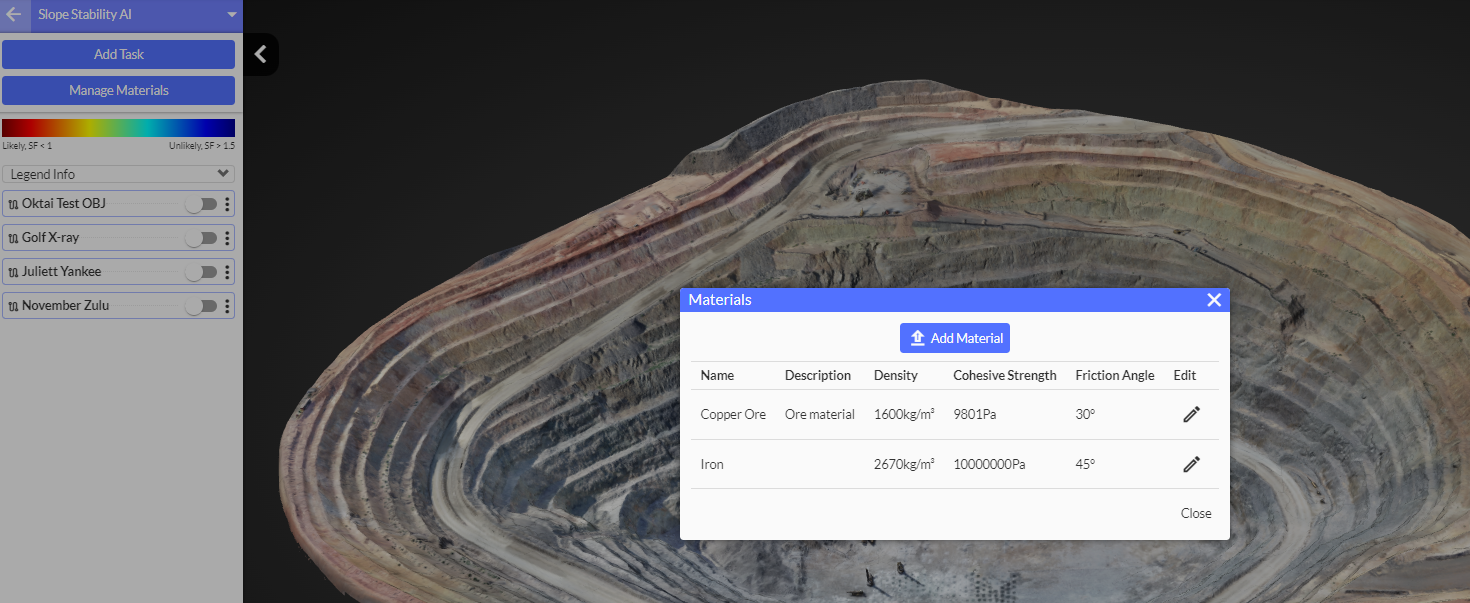Click Add Task button
This screenshot has height=603, width=1470.
[x=118, y=54]
